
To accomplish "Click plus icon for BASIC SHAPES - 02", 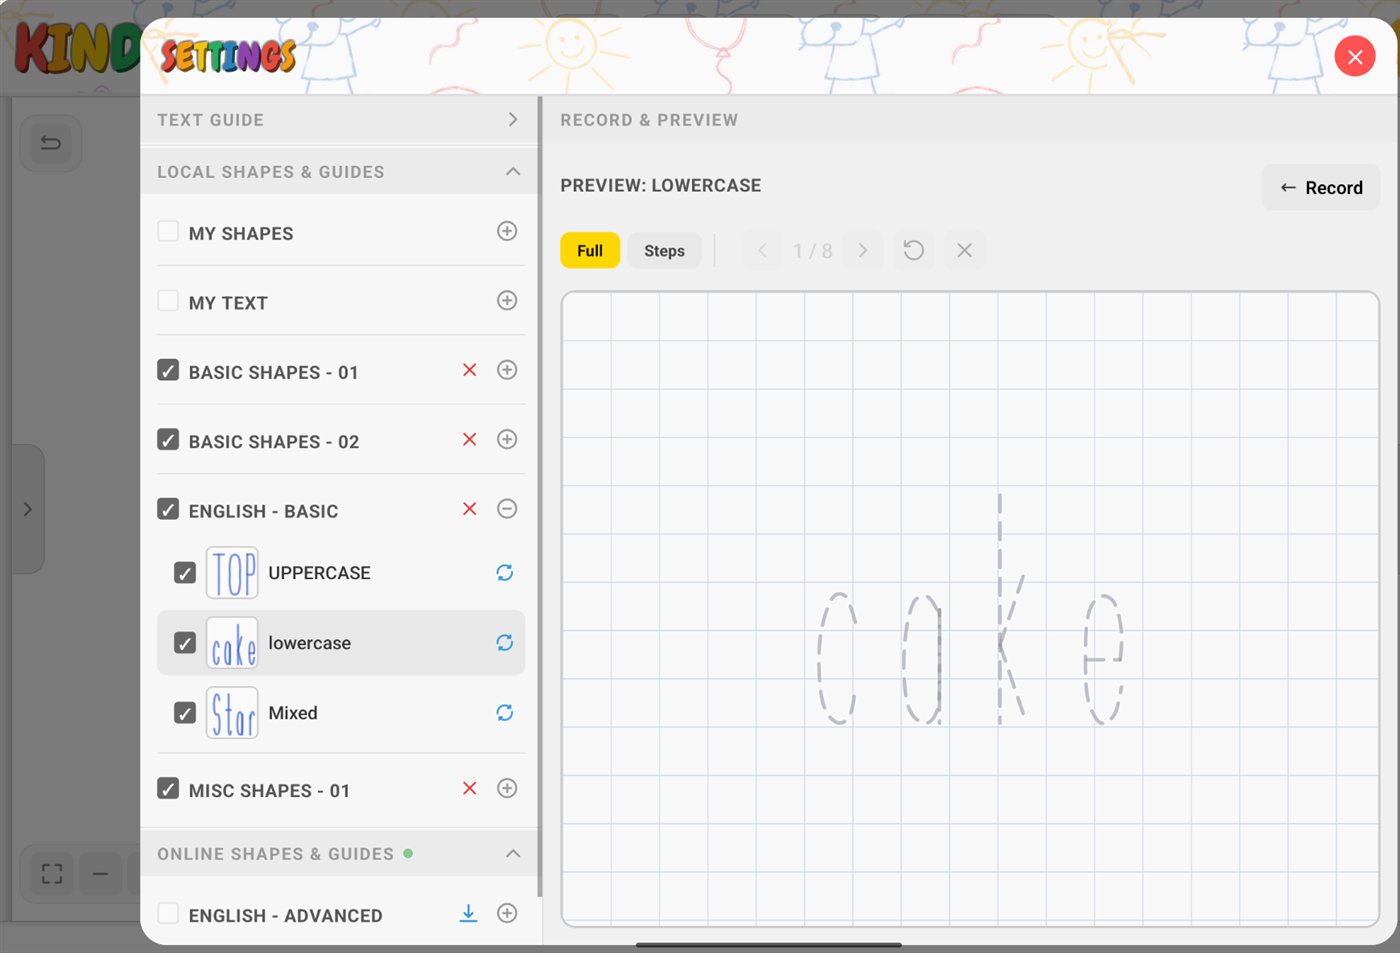I will pos(507,440).
